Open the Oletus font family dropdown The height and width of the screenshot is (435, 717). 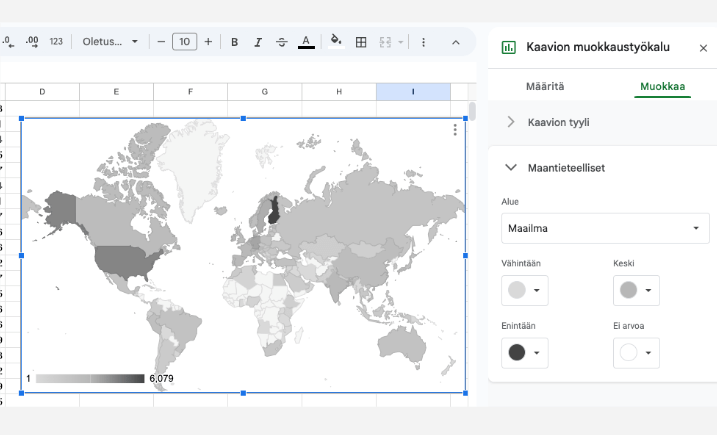[x=110, y=42]
